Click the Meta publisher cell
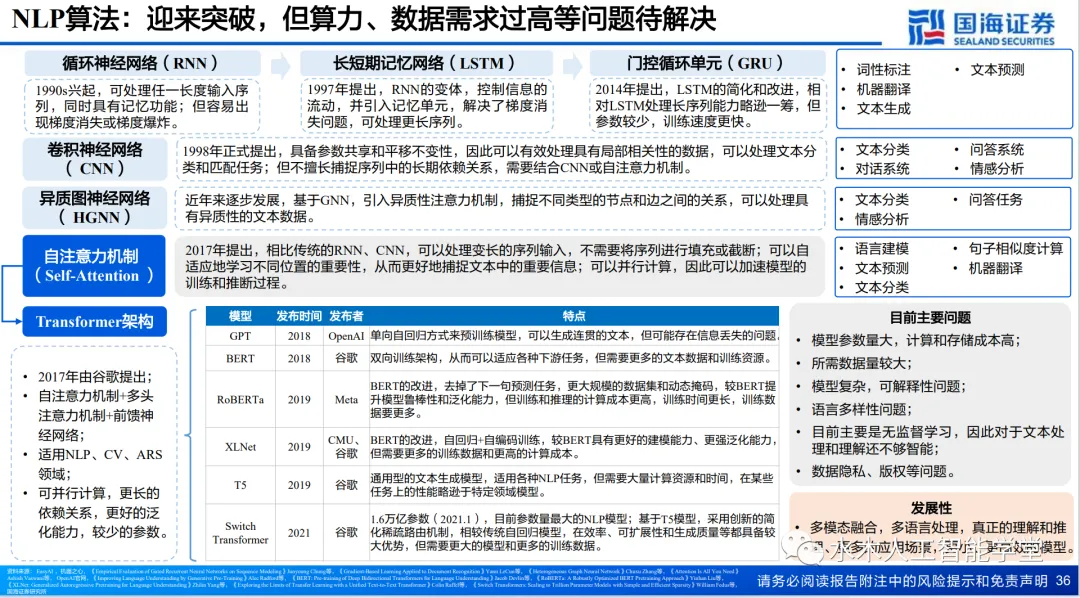The height and width of the screenshot is (598, 1080). [x=346, y=399]
